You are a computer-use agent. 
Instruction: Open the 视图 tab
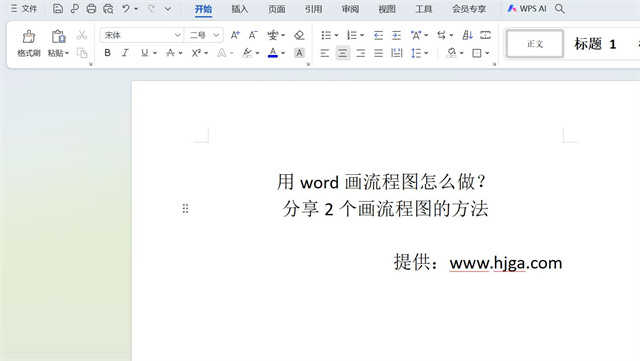(x=387, y=9)
